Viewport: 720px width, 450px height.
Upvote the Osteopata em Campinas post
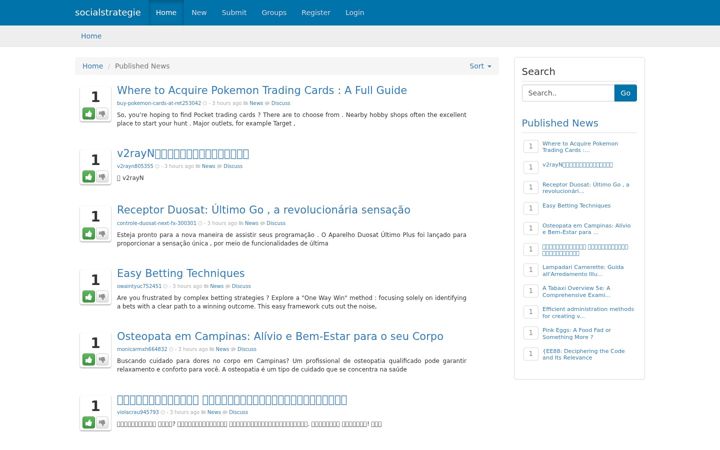pos(89,360)
